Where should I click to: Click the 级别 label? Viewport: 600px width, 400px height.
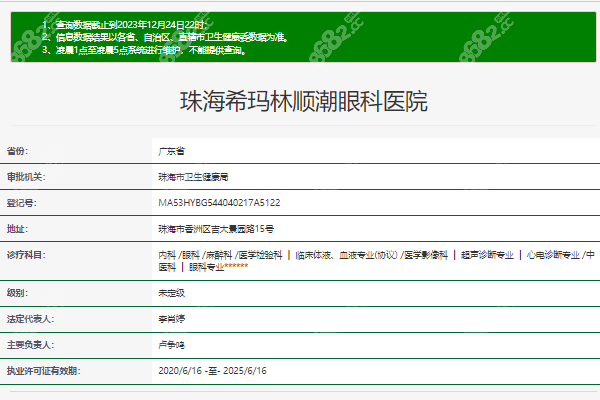pos(17,293)
